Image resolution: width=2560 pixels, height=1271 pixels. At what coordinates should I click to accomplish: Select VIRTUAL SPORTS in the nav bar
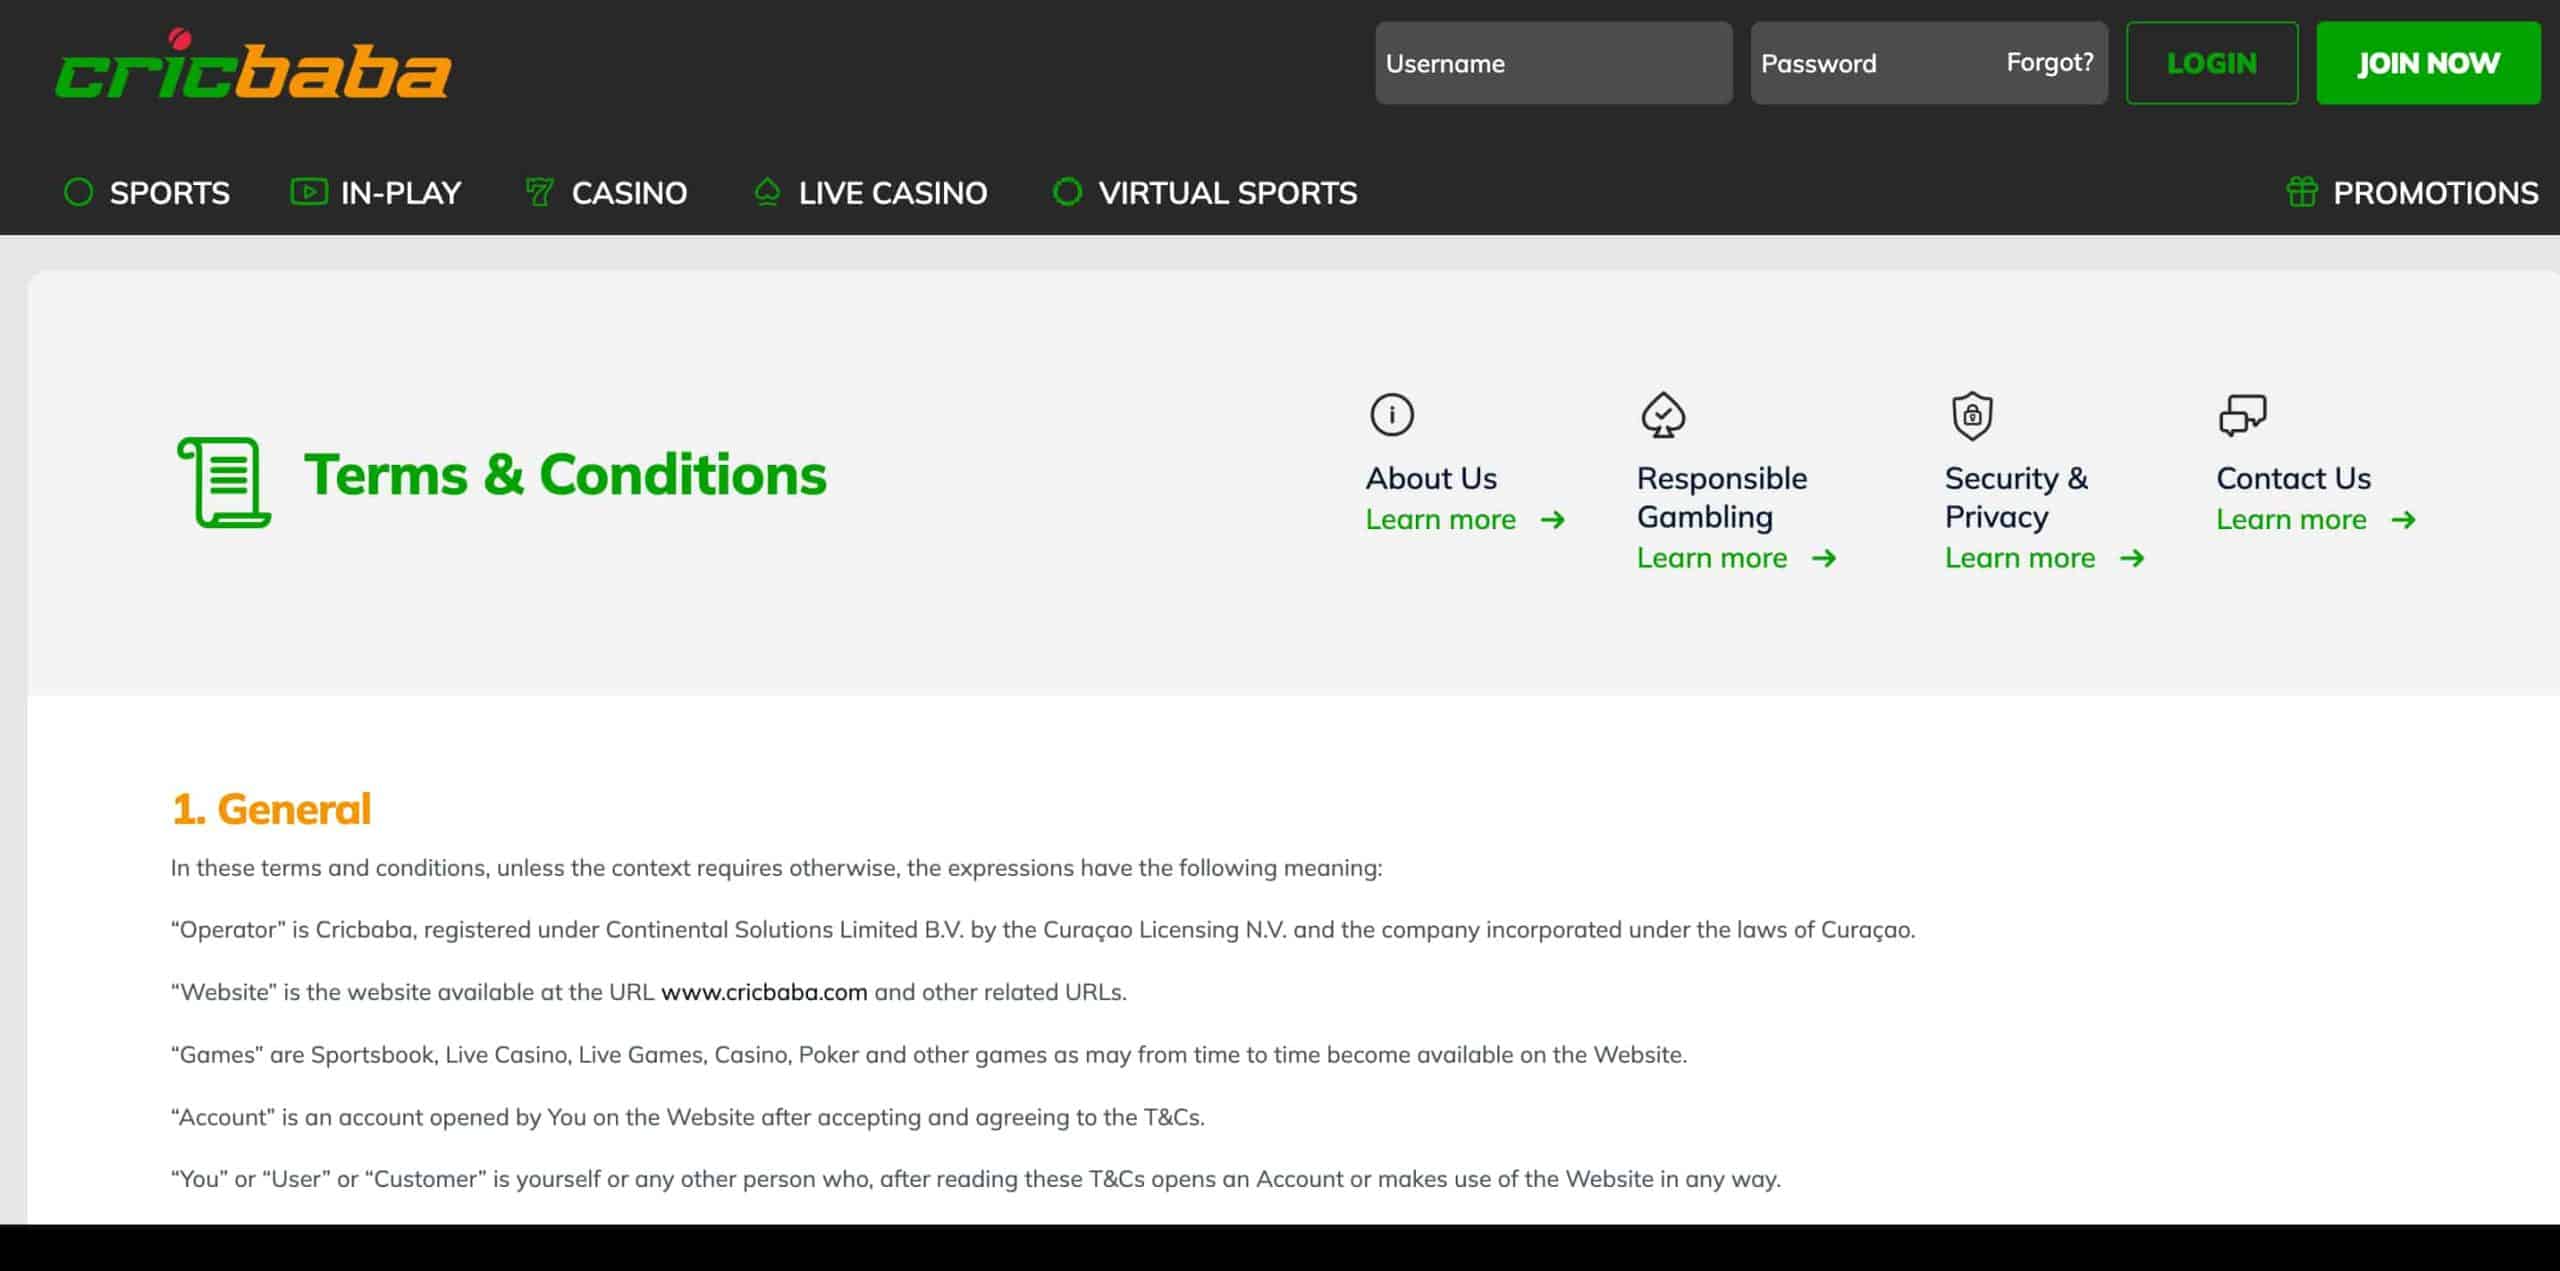tap(1228, 193)
